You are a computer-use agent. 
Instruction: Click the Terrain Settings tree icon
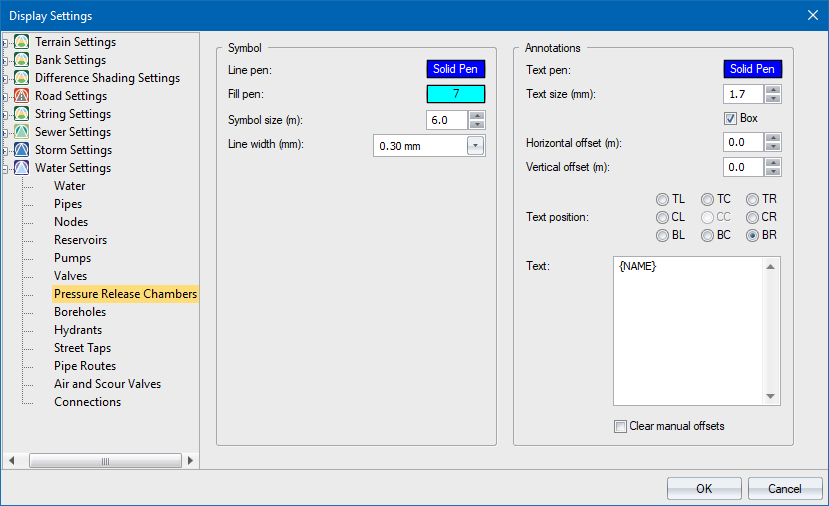pyautogui.click(x=22, y=42)
